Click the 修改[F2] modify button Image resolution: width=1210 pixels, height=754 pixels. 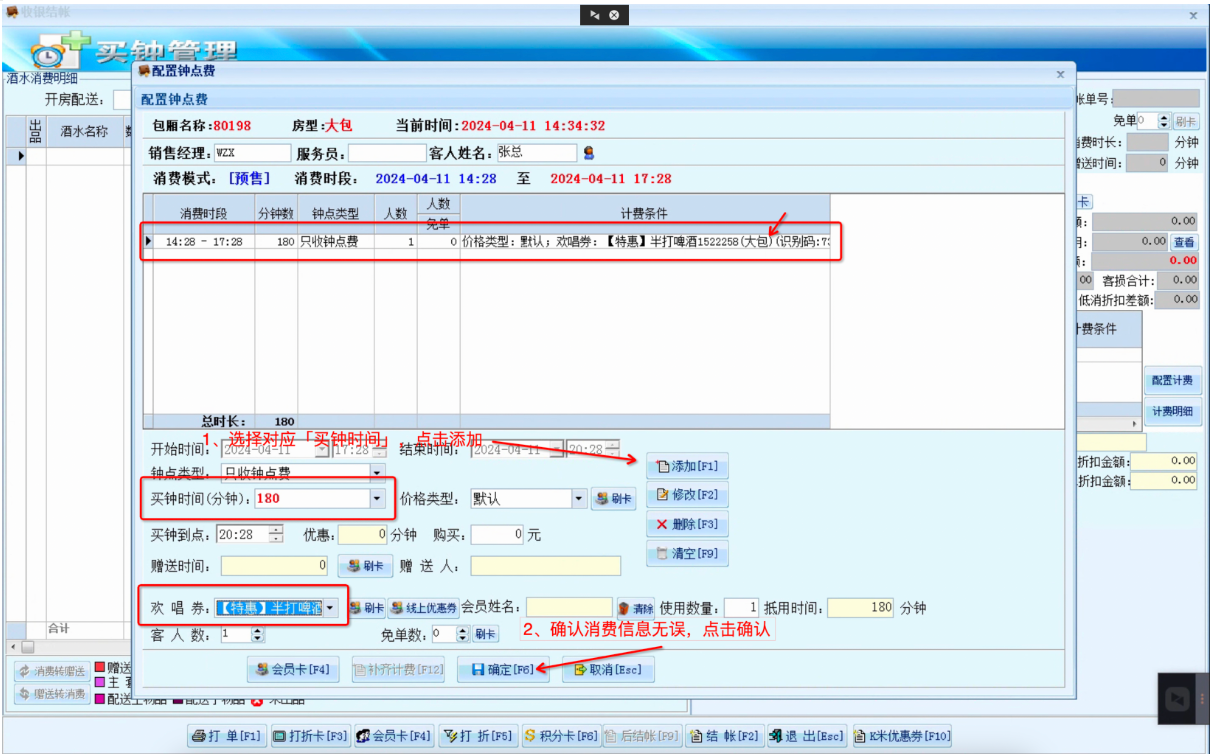(686, 495)
